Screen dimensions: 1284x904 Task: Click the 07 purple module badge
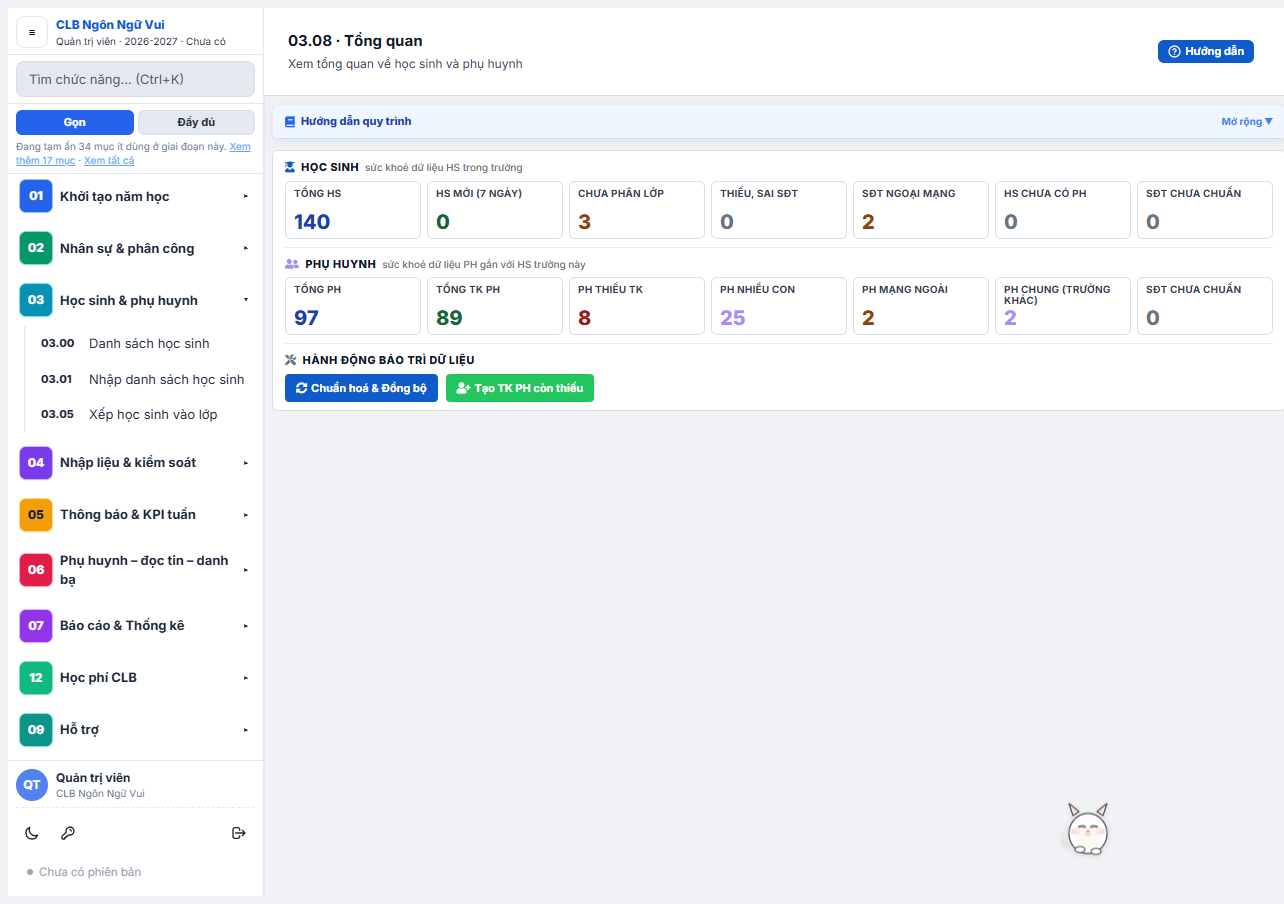coord(36,625)
